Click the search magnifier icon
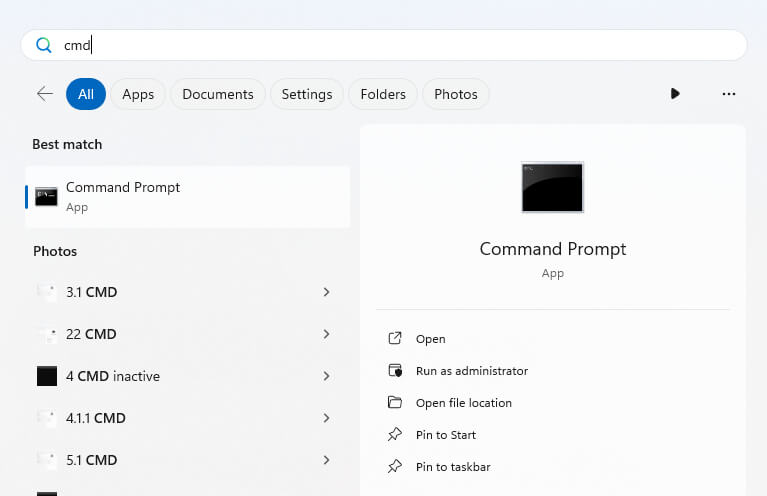 point(43,45)
